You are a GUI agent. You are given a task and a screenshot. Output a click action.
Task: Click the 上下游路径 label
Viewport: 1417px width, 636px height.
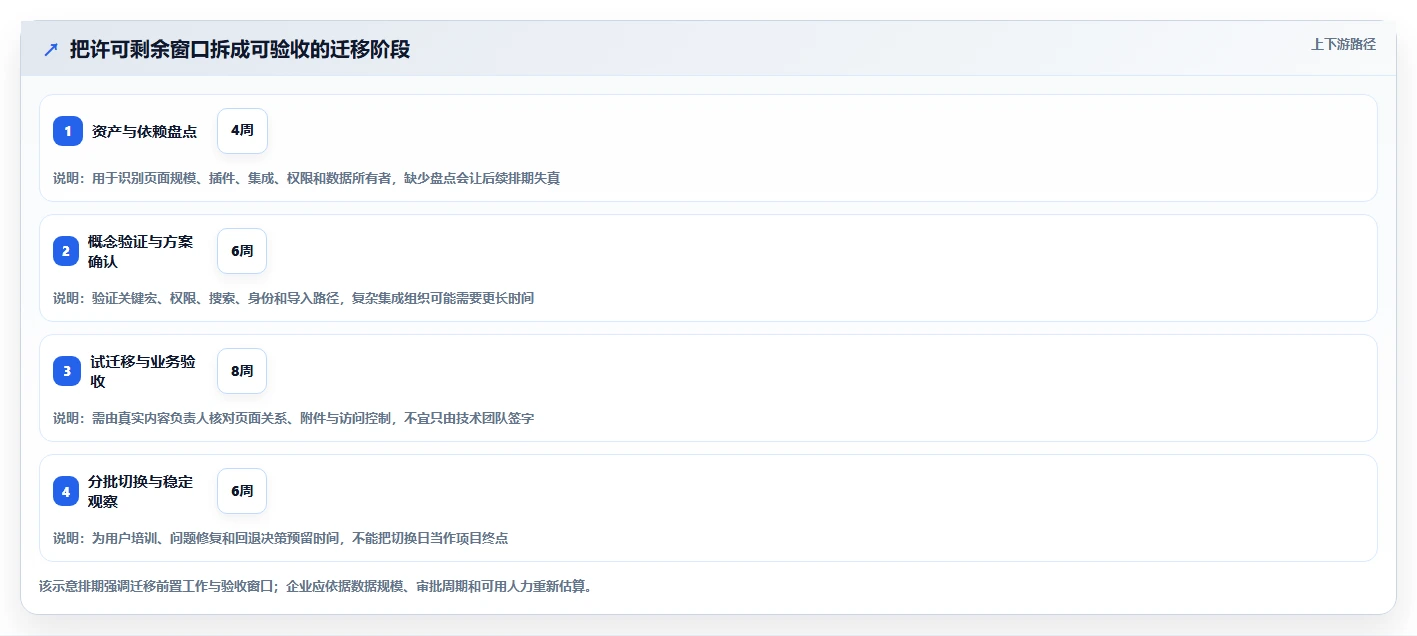click(1343, 44)
